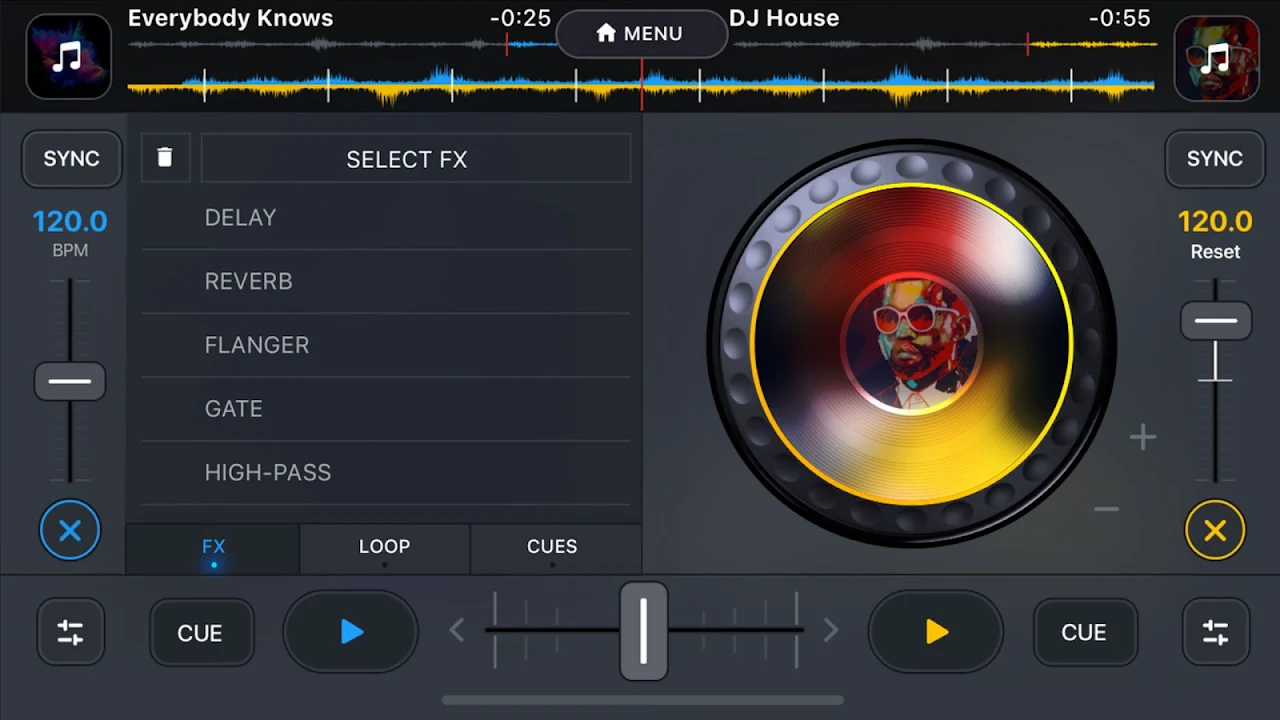Viewport: 1280px width, 720px height.
Task: Close right deck panel with yellow X
Action: pyautogui.click(x=1215, y=530)
